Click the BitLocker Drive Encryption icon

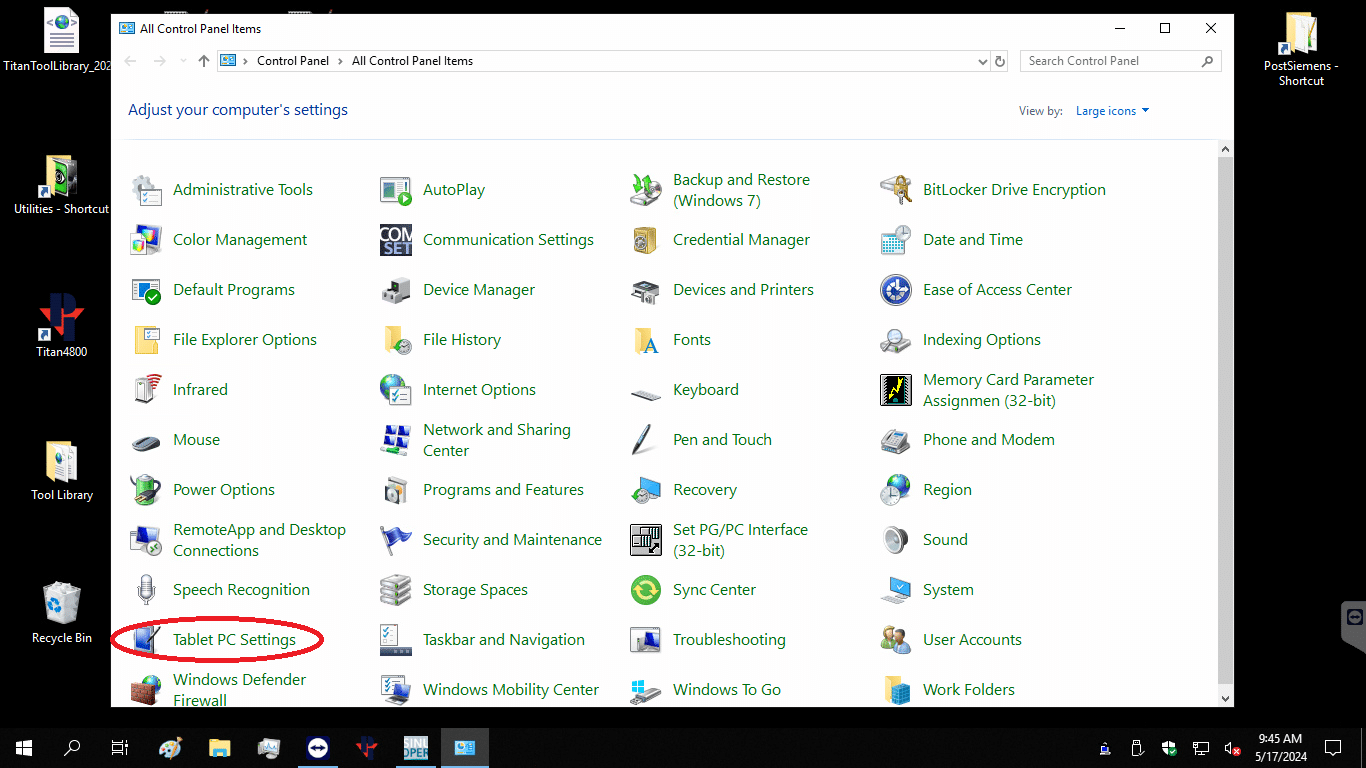tap(896, 190)
